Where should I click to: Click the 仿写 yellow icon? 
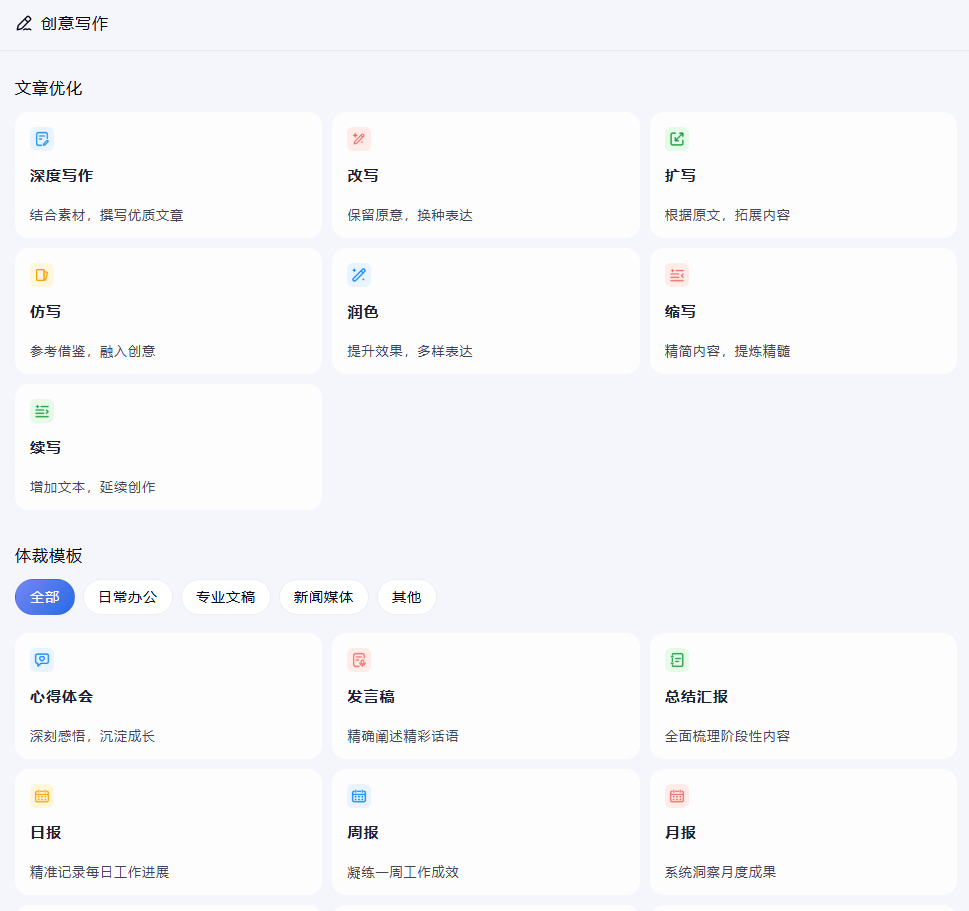point(42,275)
